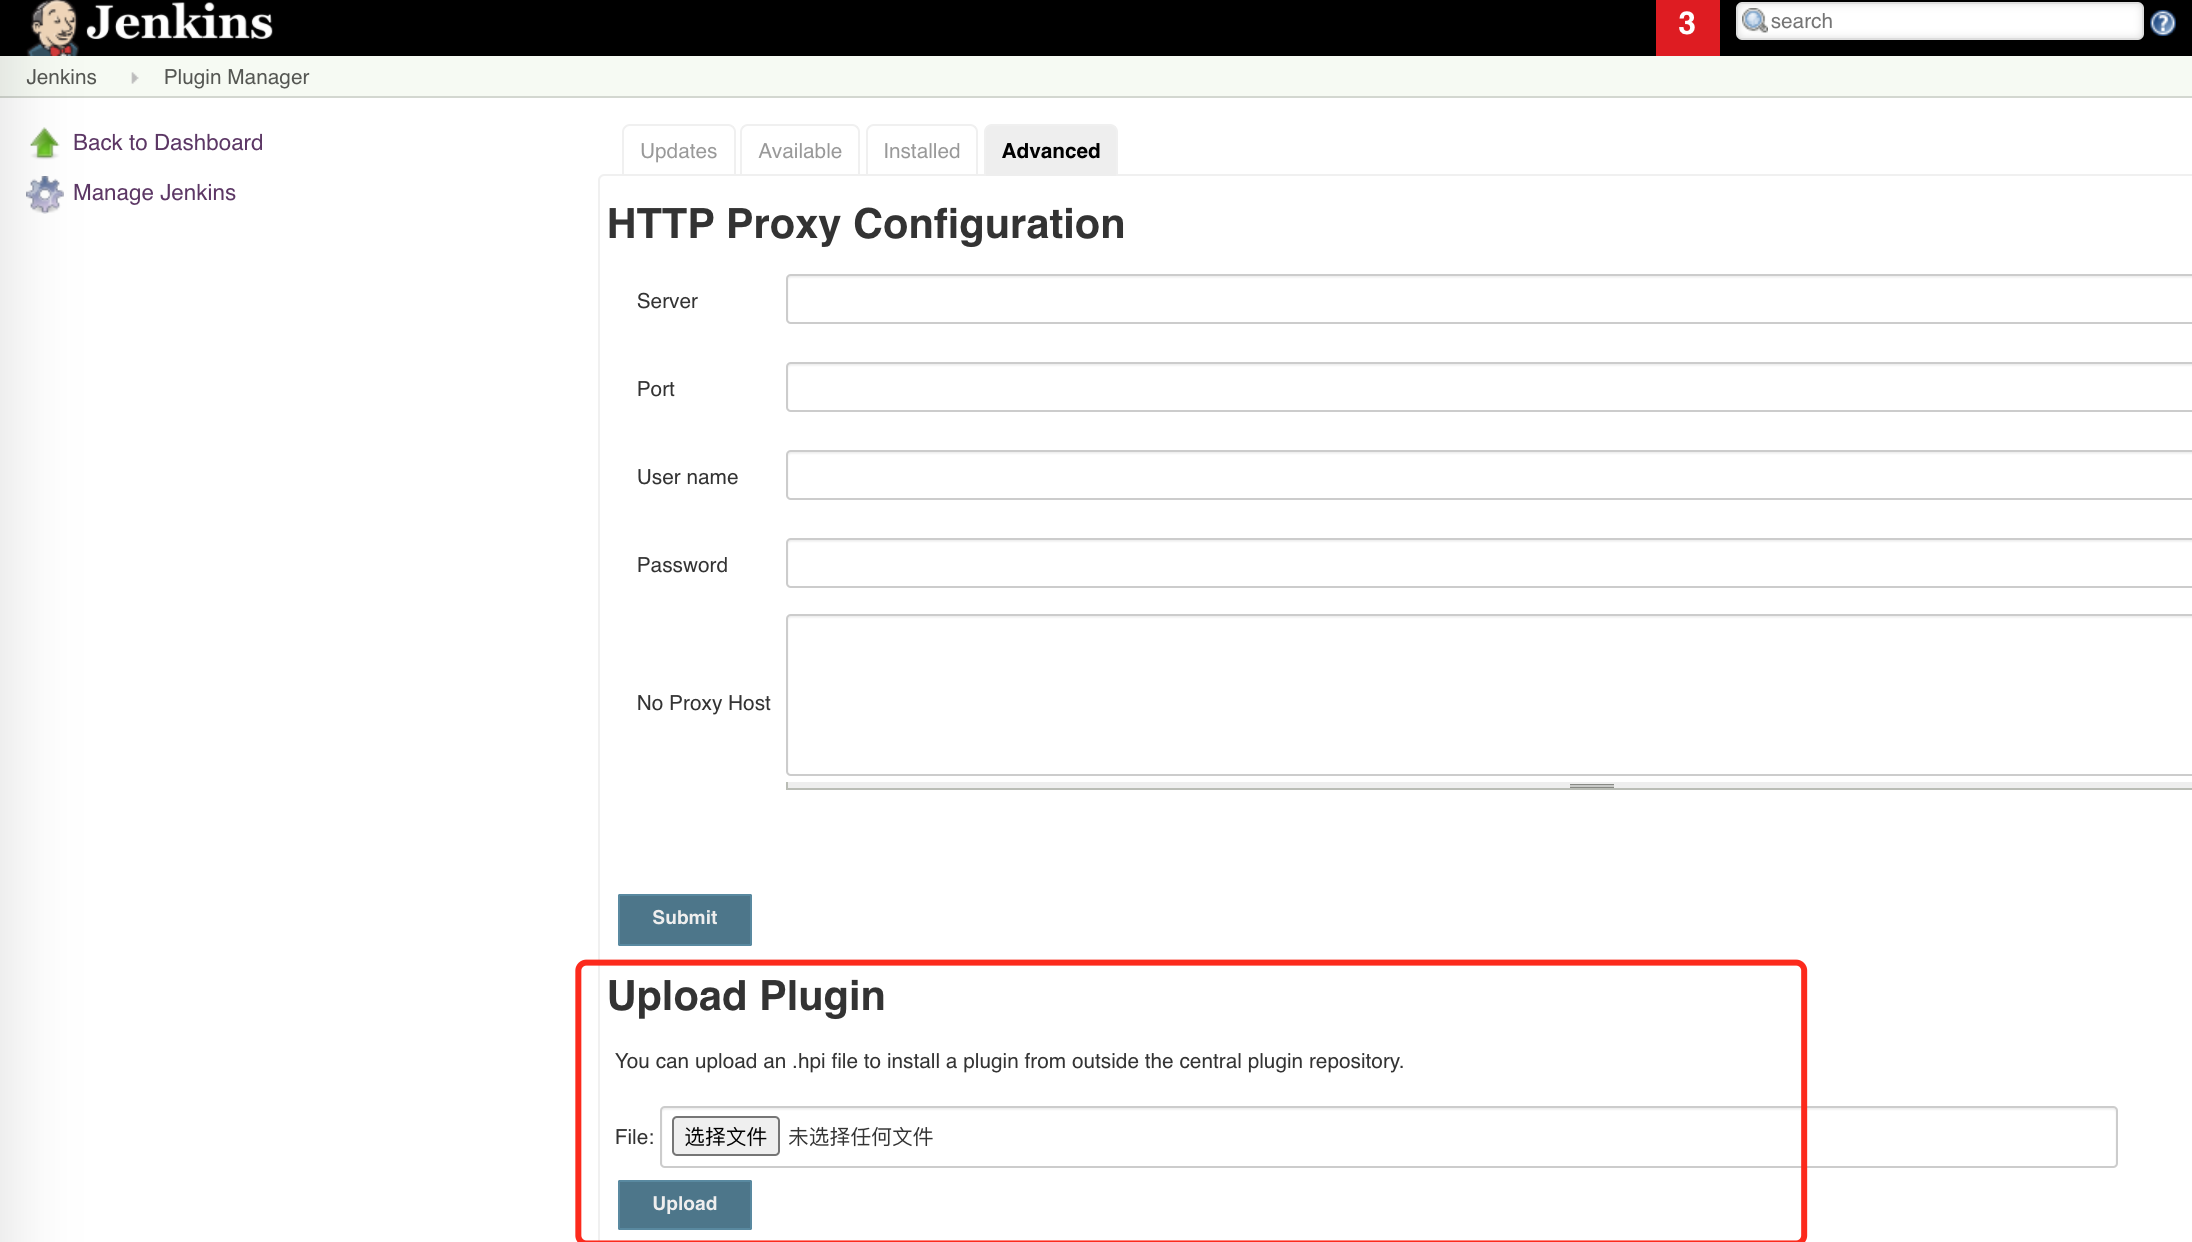Open Plugin Manager breadcrumb link
The image size is (2192, 1242).
pos(236,77)
